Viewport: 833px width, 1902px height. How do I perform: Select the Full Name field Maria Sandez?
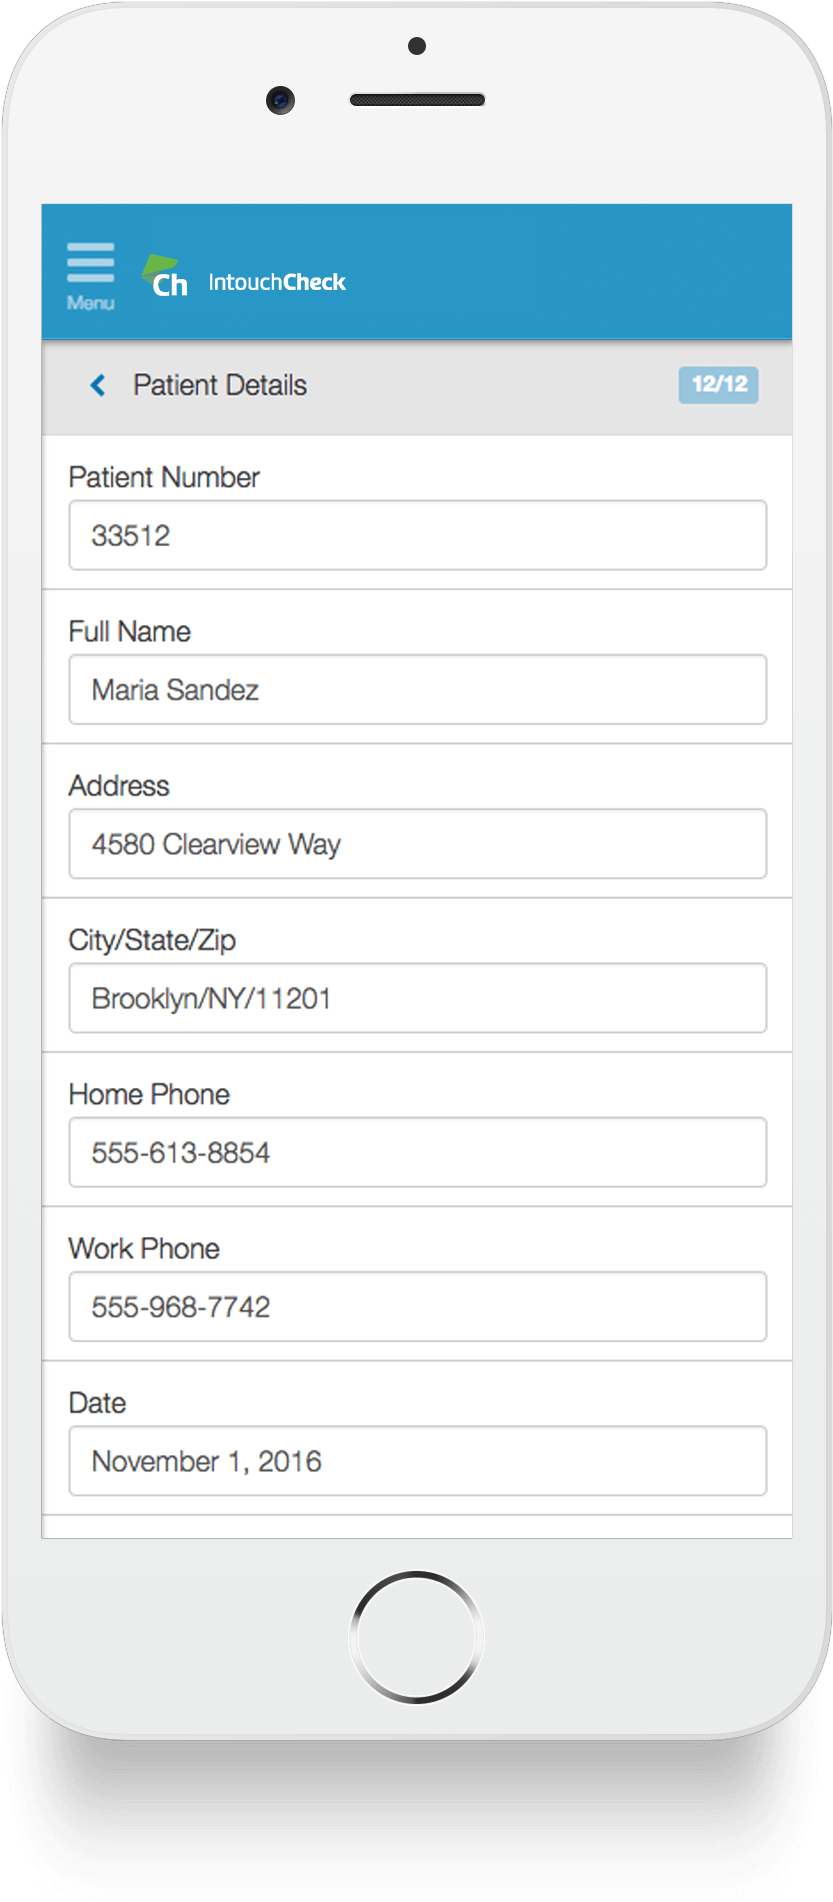(418, 689)
